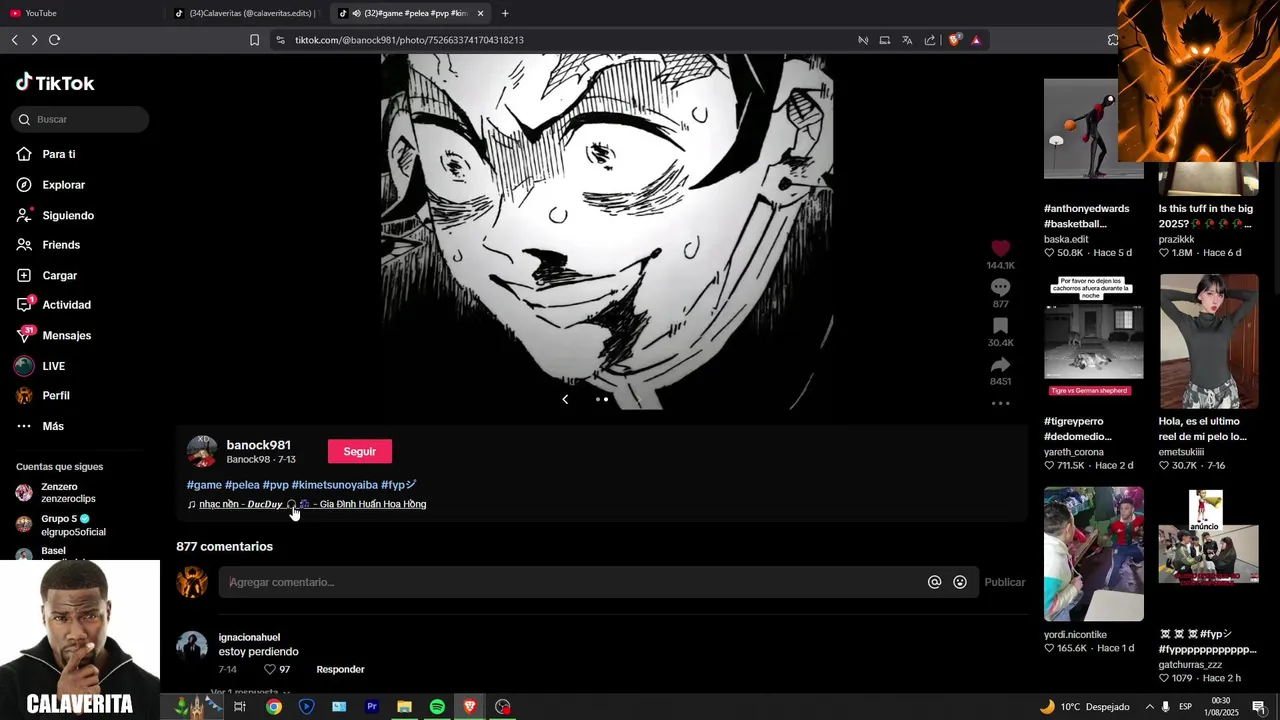
Task: Bookmark this page in the address bar
Action: 254,40
